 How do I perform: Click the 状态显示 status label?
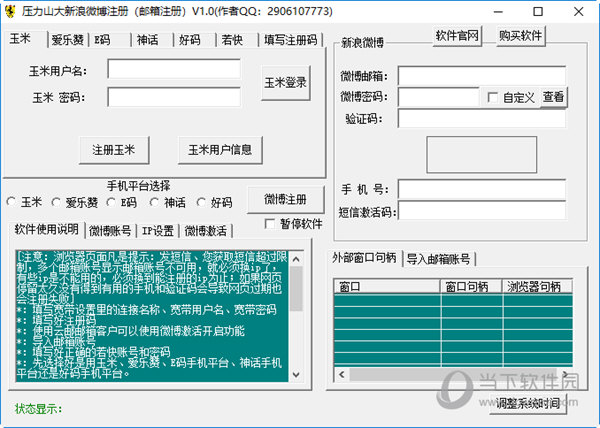point(38,408)
